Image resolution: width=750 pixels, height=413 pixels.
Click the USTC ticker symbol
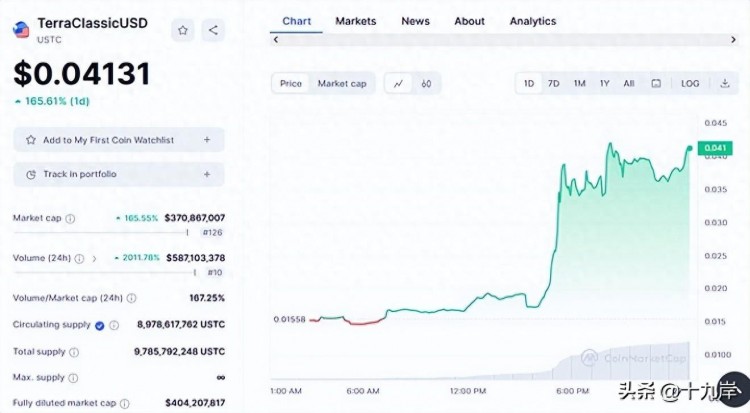click(49, 40)
